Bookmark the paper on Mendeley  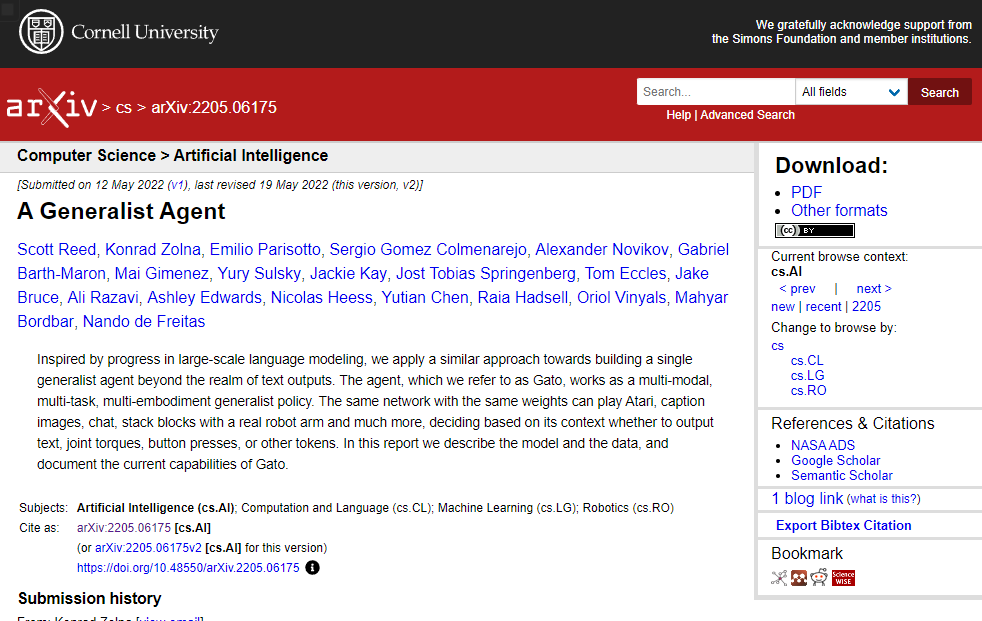(799, 578)
